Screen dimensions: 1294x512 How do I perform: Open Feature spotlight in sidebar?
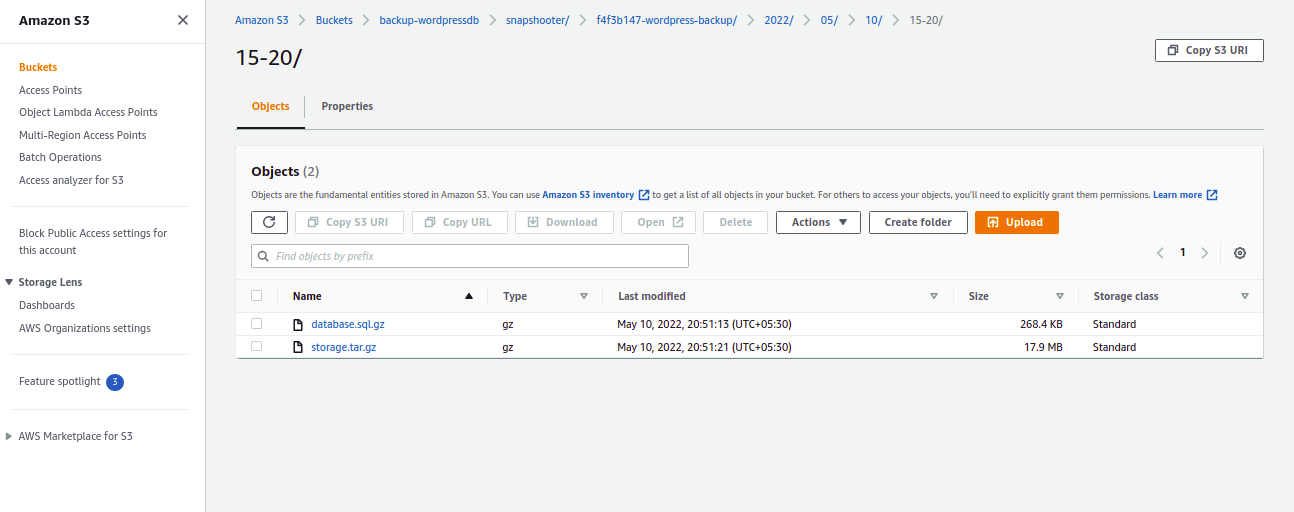click(60, 381)
